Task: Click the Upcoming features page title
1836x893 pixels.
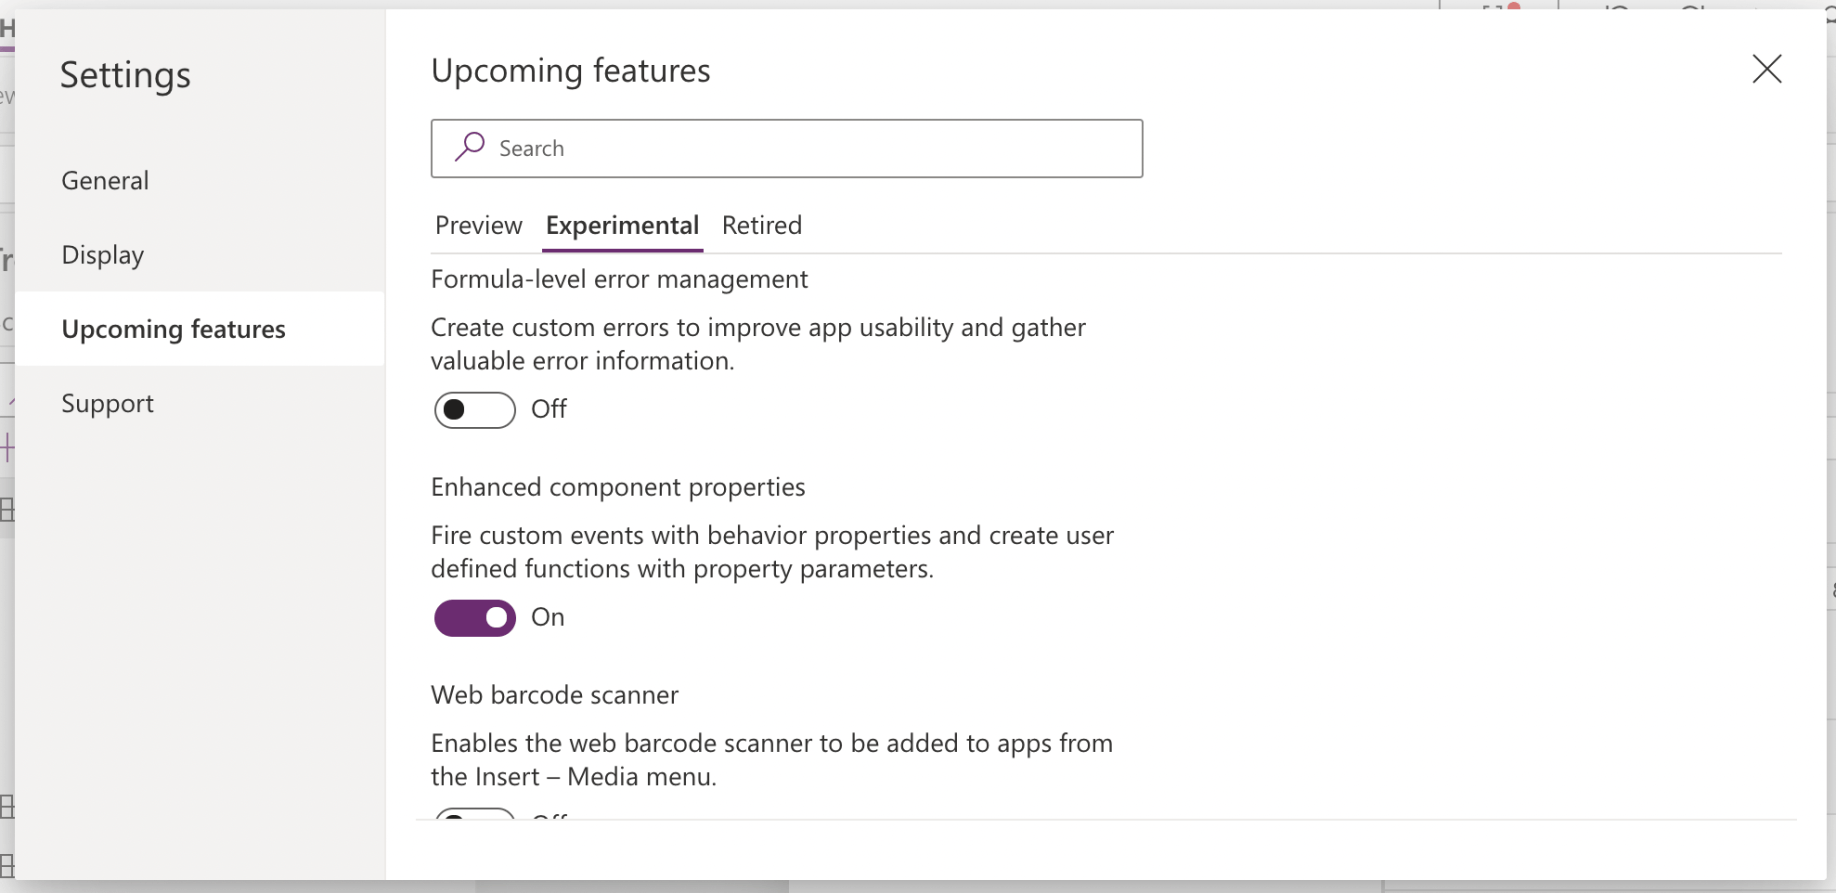Action: pos(571,70)
